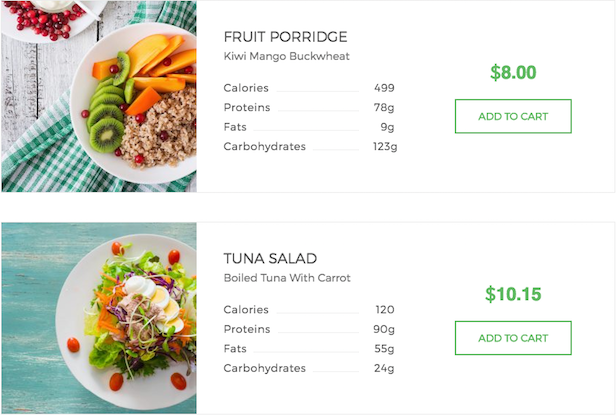Open the Tuna Salad dish photo
This screenshot has width=616, height=416.
click(x=99, y=318)
